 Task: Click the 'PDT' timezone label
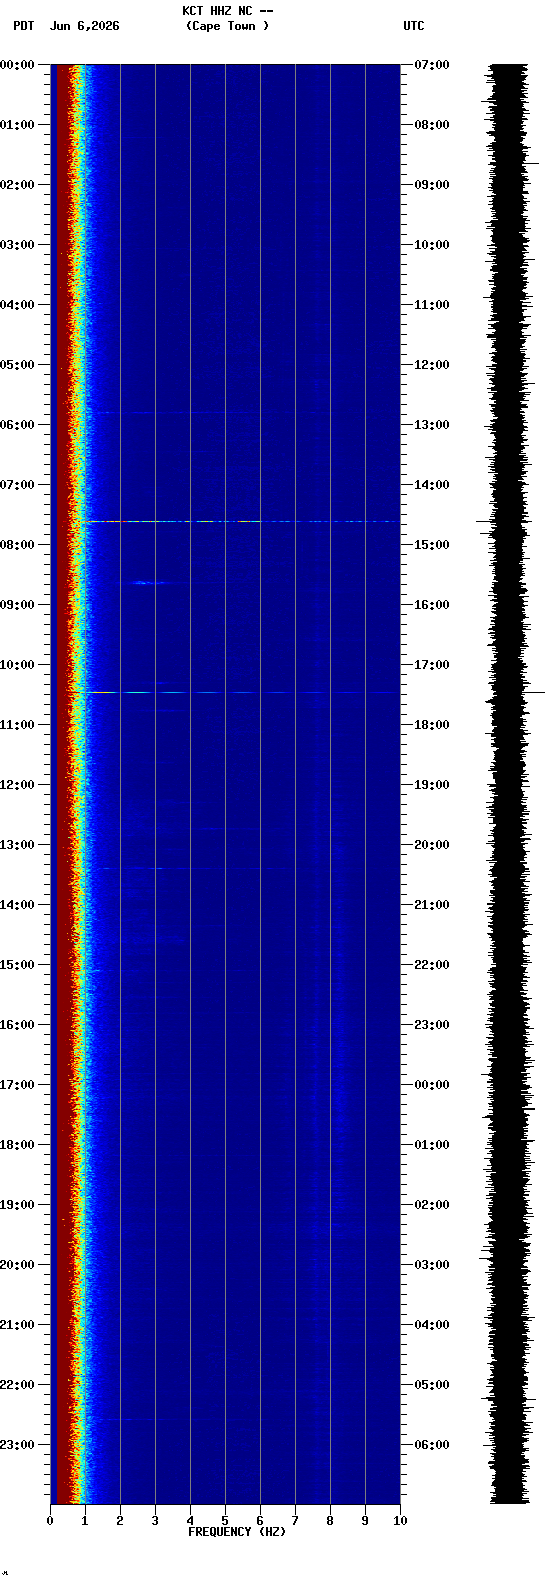pos(23,26)
